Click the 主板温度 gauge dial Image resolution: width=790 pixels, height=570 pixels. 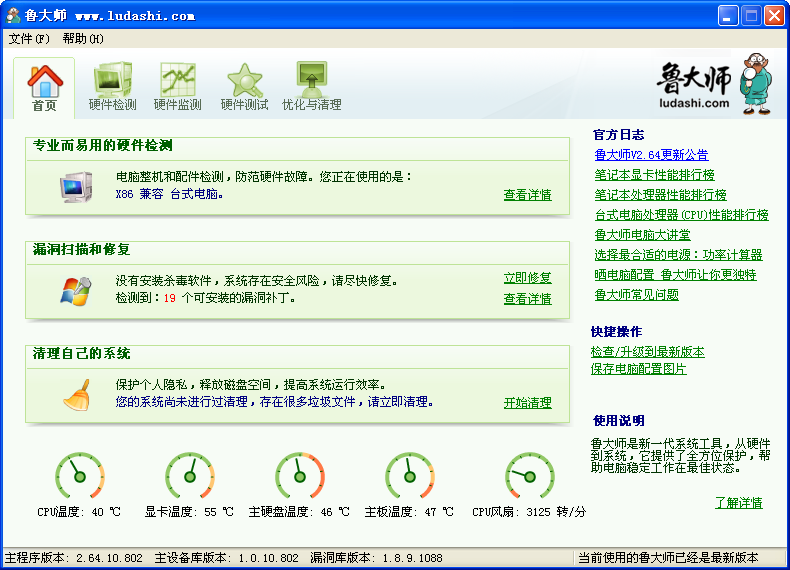pyautogui.click(x=410, y=476)
